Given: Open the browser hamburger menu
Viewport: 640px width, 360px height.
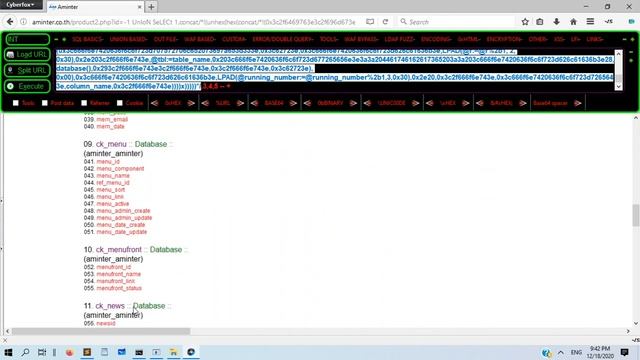Looking at the screenshot, I should coord(590,22).
